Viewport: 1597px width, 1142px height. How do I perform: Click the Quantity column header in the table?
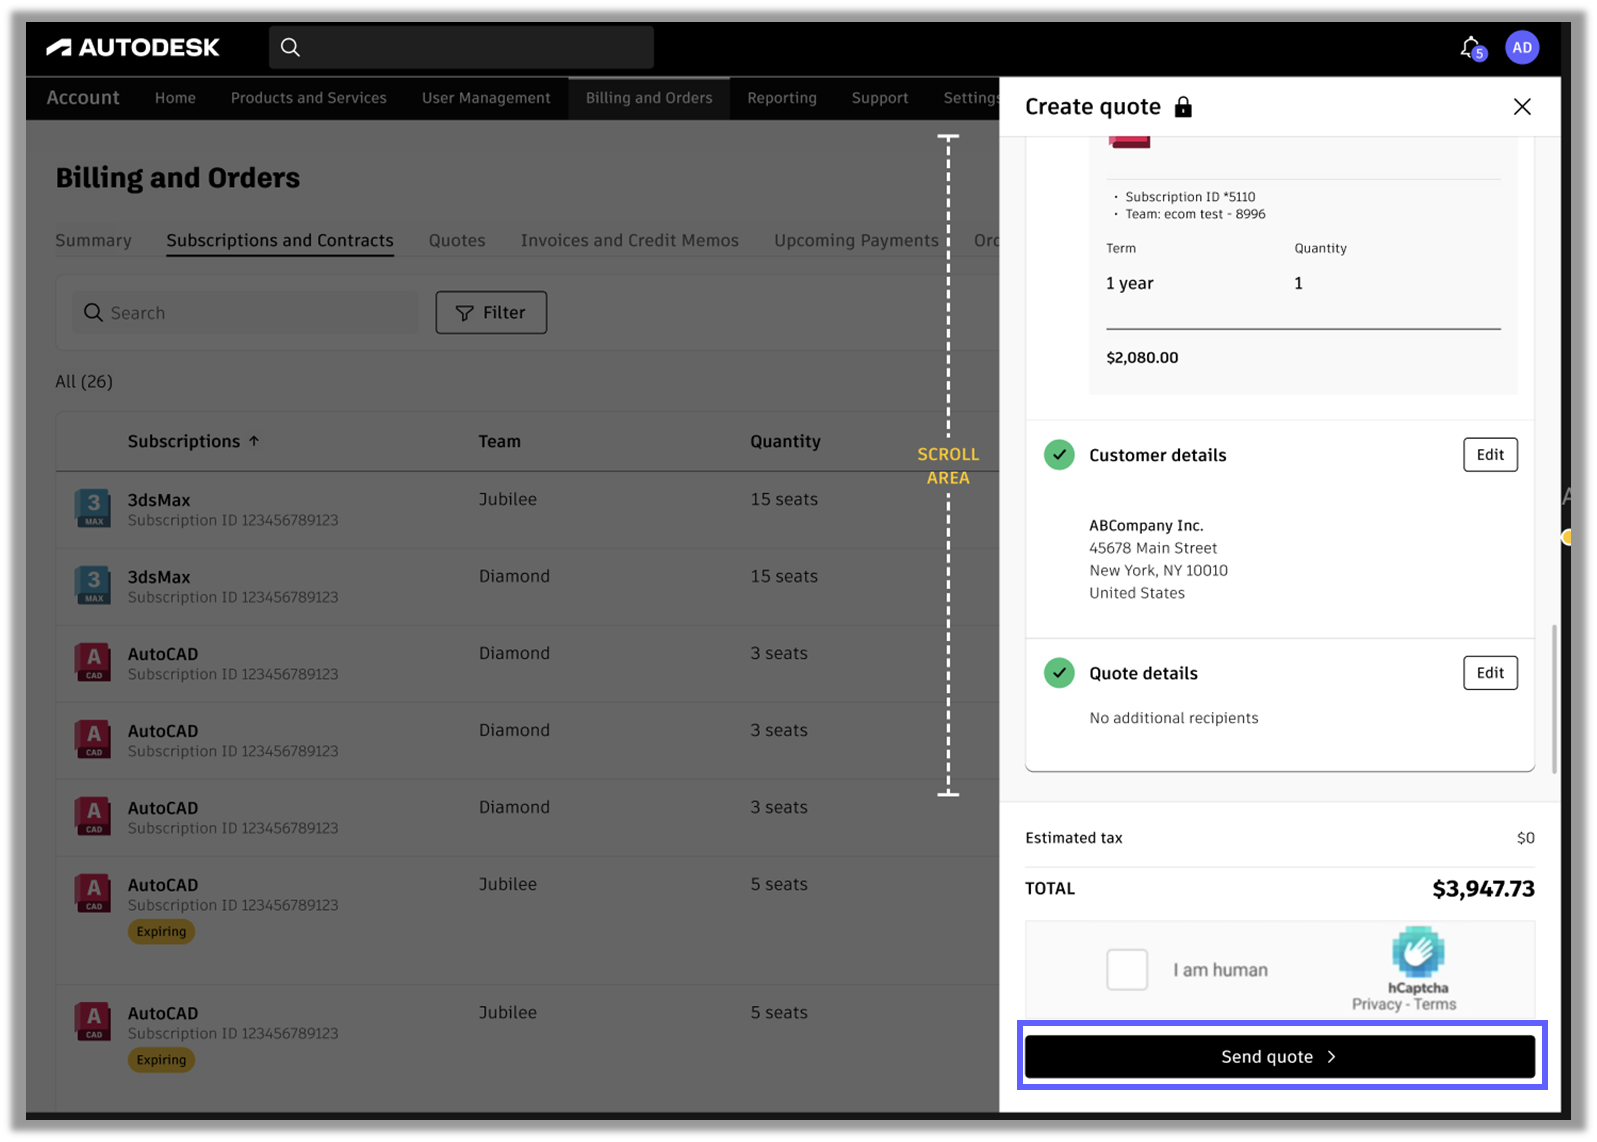click(x=785, y=441)
